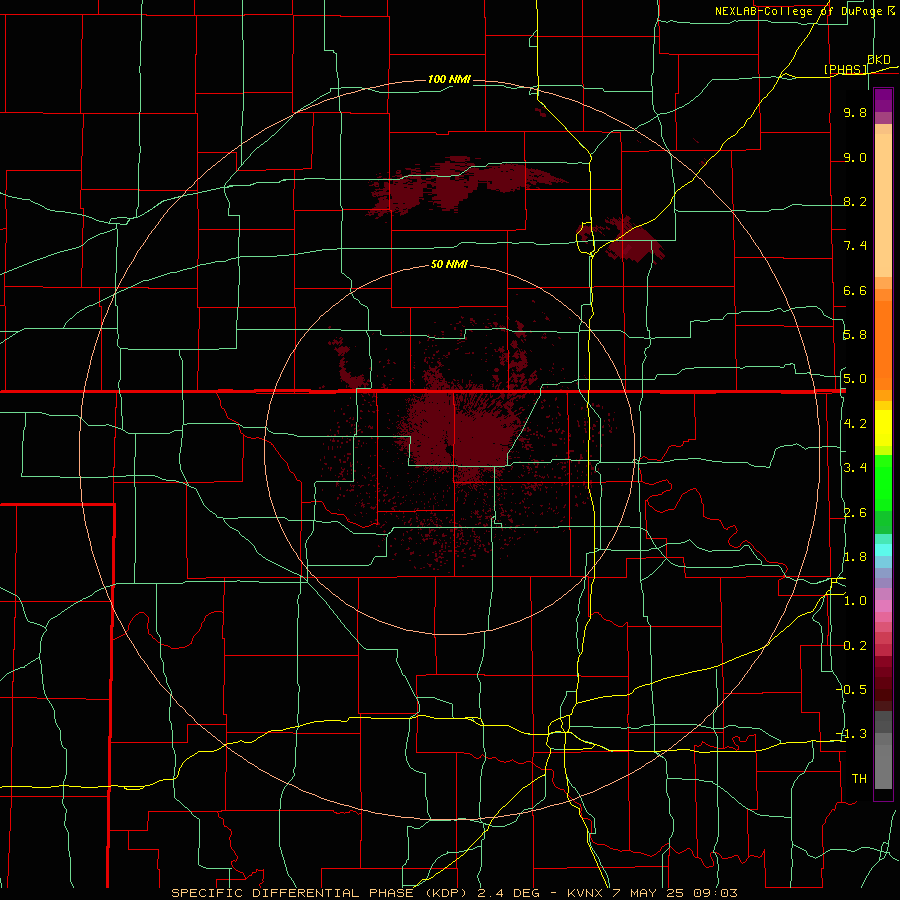Viewport: 900px width, 900px height.
Task: Pick the large peach band in color scale
Action: click(883, 205)
